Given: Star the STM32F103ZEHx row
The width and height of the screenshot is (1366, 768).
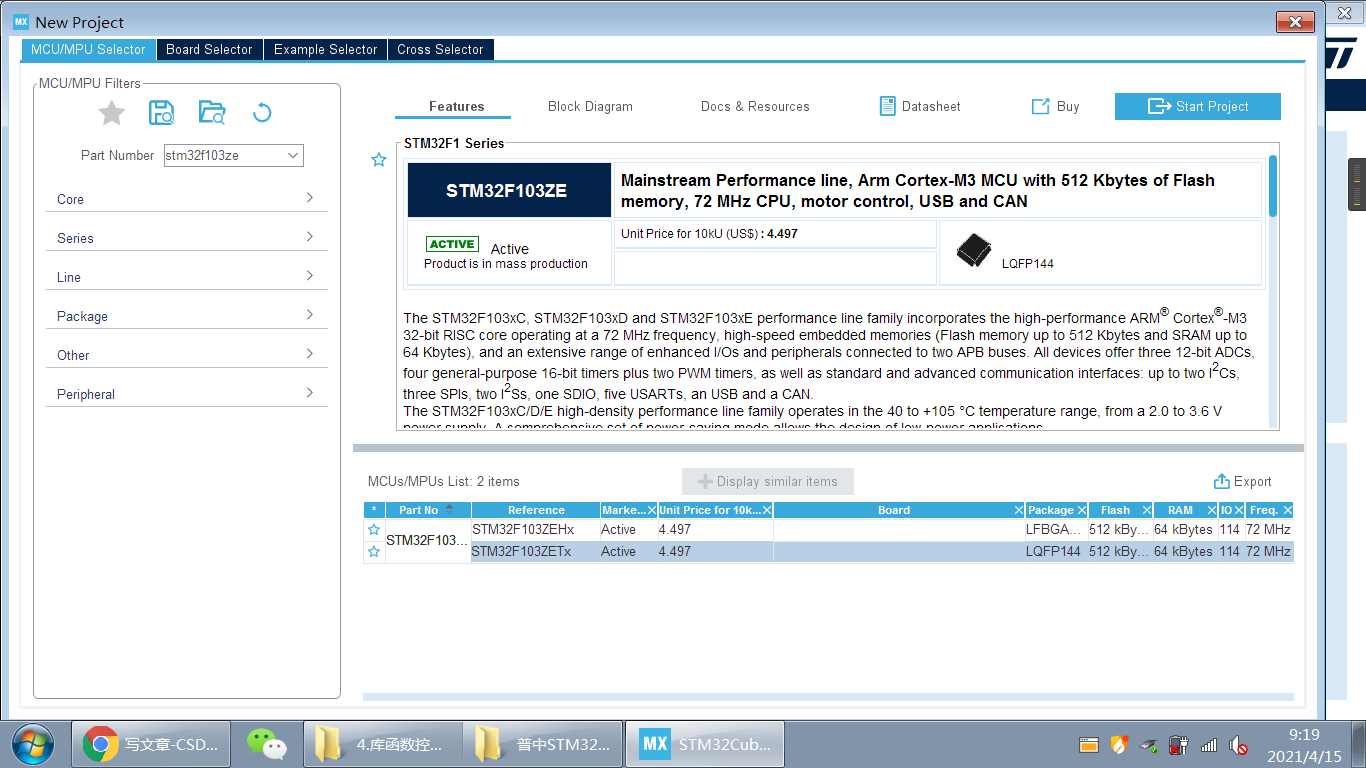Looking at the screenshot, I should tap(373, 530).
